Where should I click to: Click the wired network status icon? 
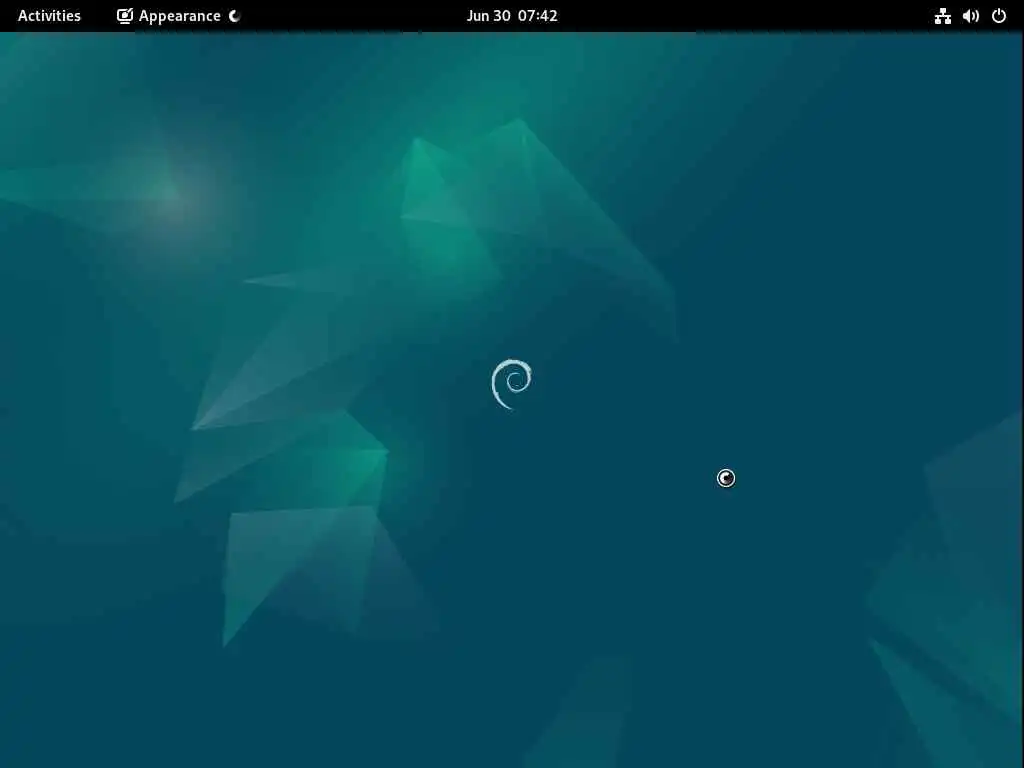(x=942, y=16)
